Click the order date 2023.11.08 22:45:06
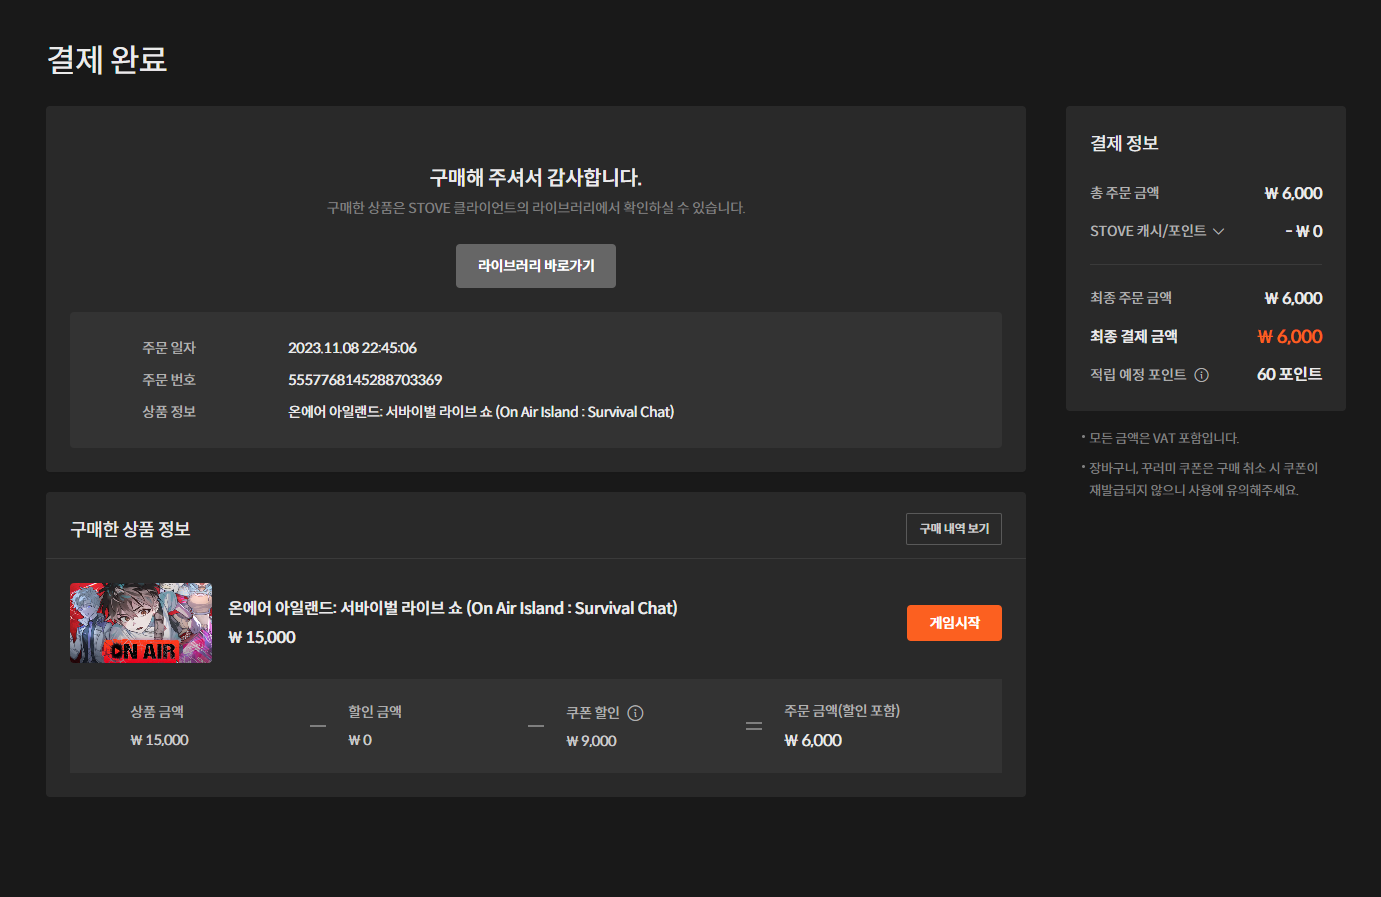Viewport: 1381px width, 897px height. click(x=352, y=348)
